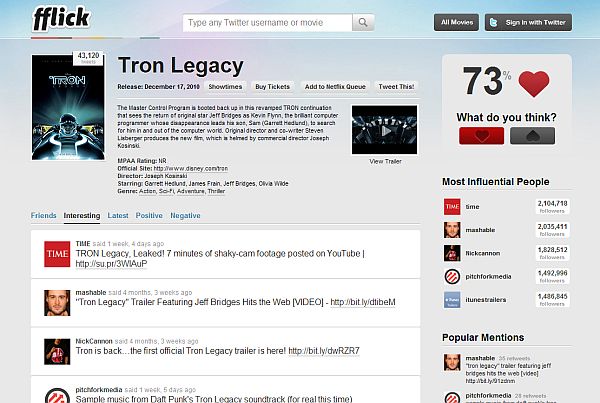600x403 pixels.
Task: Play the Tron Legacy trailer video
Action: 385,130
